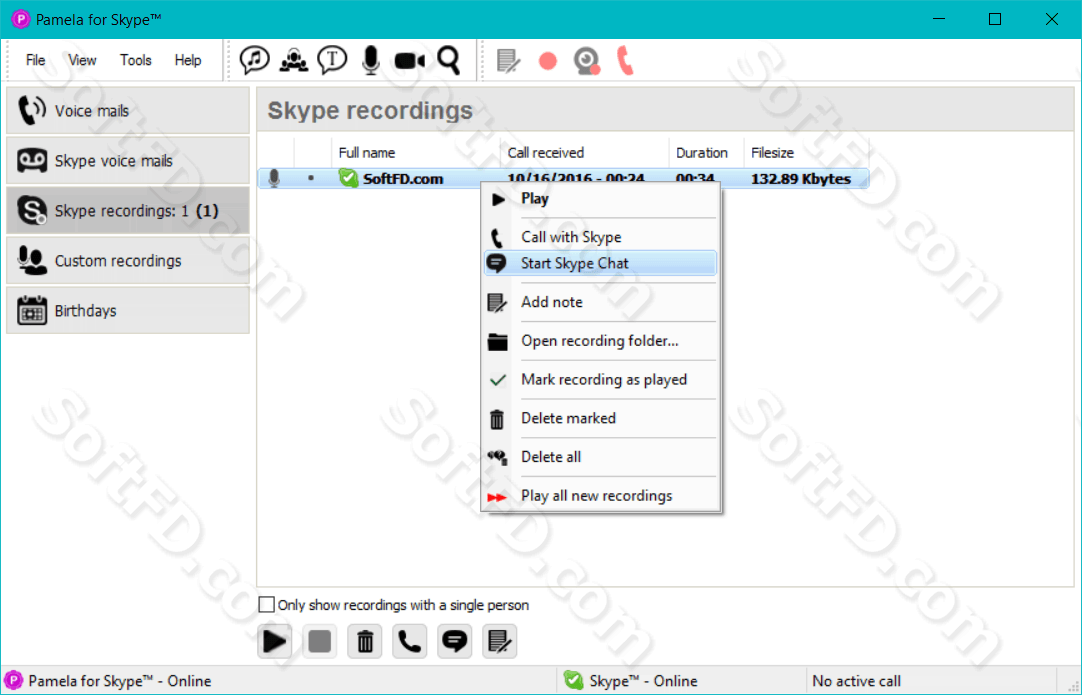Click the bottom trash delete button
This screenshot has height=695, width=1082.
[x=365, y=641]
